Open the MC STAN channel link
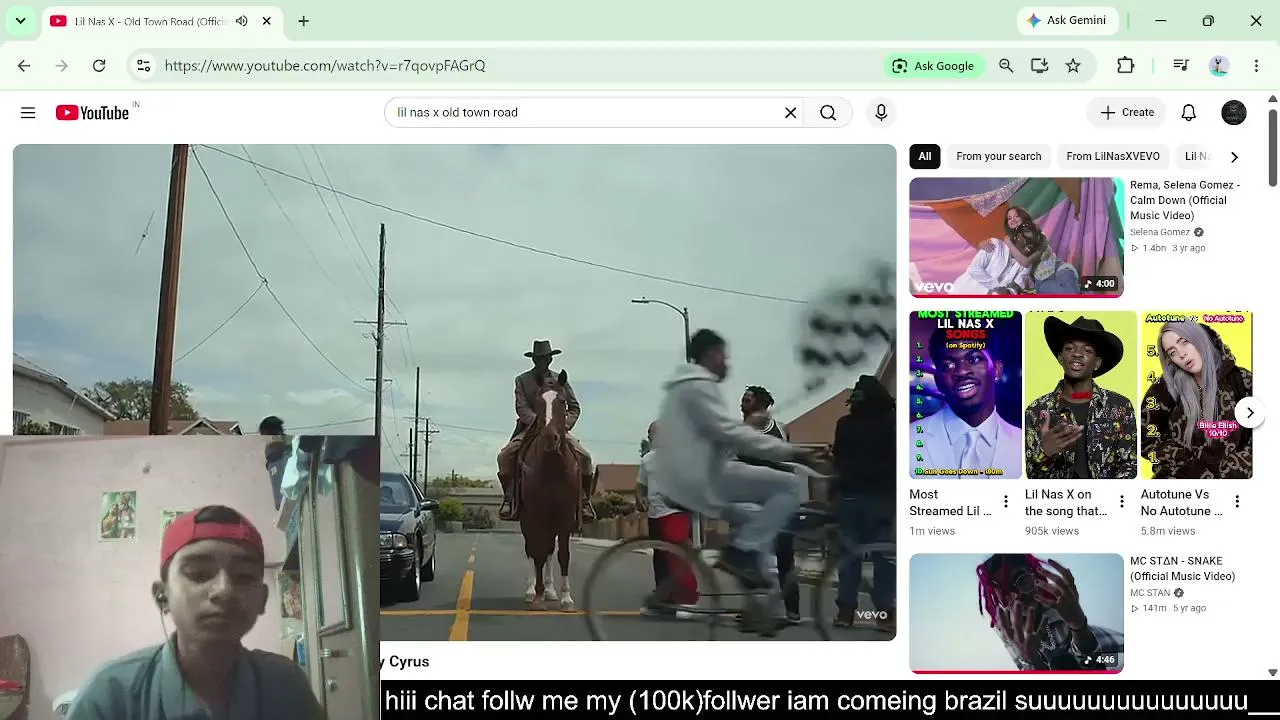 [1150, 594]
